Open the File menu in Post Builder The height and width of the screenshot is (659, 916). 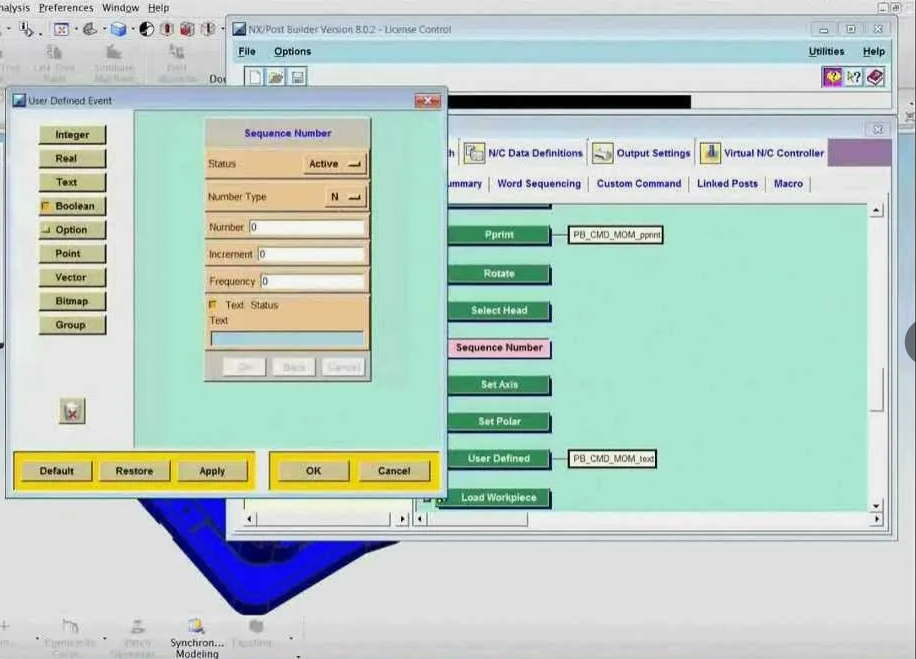(247, 51)
